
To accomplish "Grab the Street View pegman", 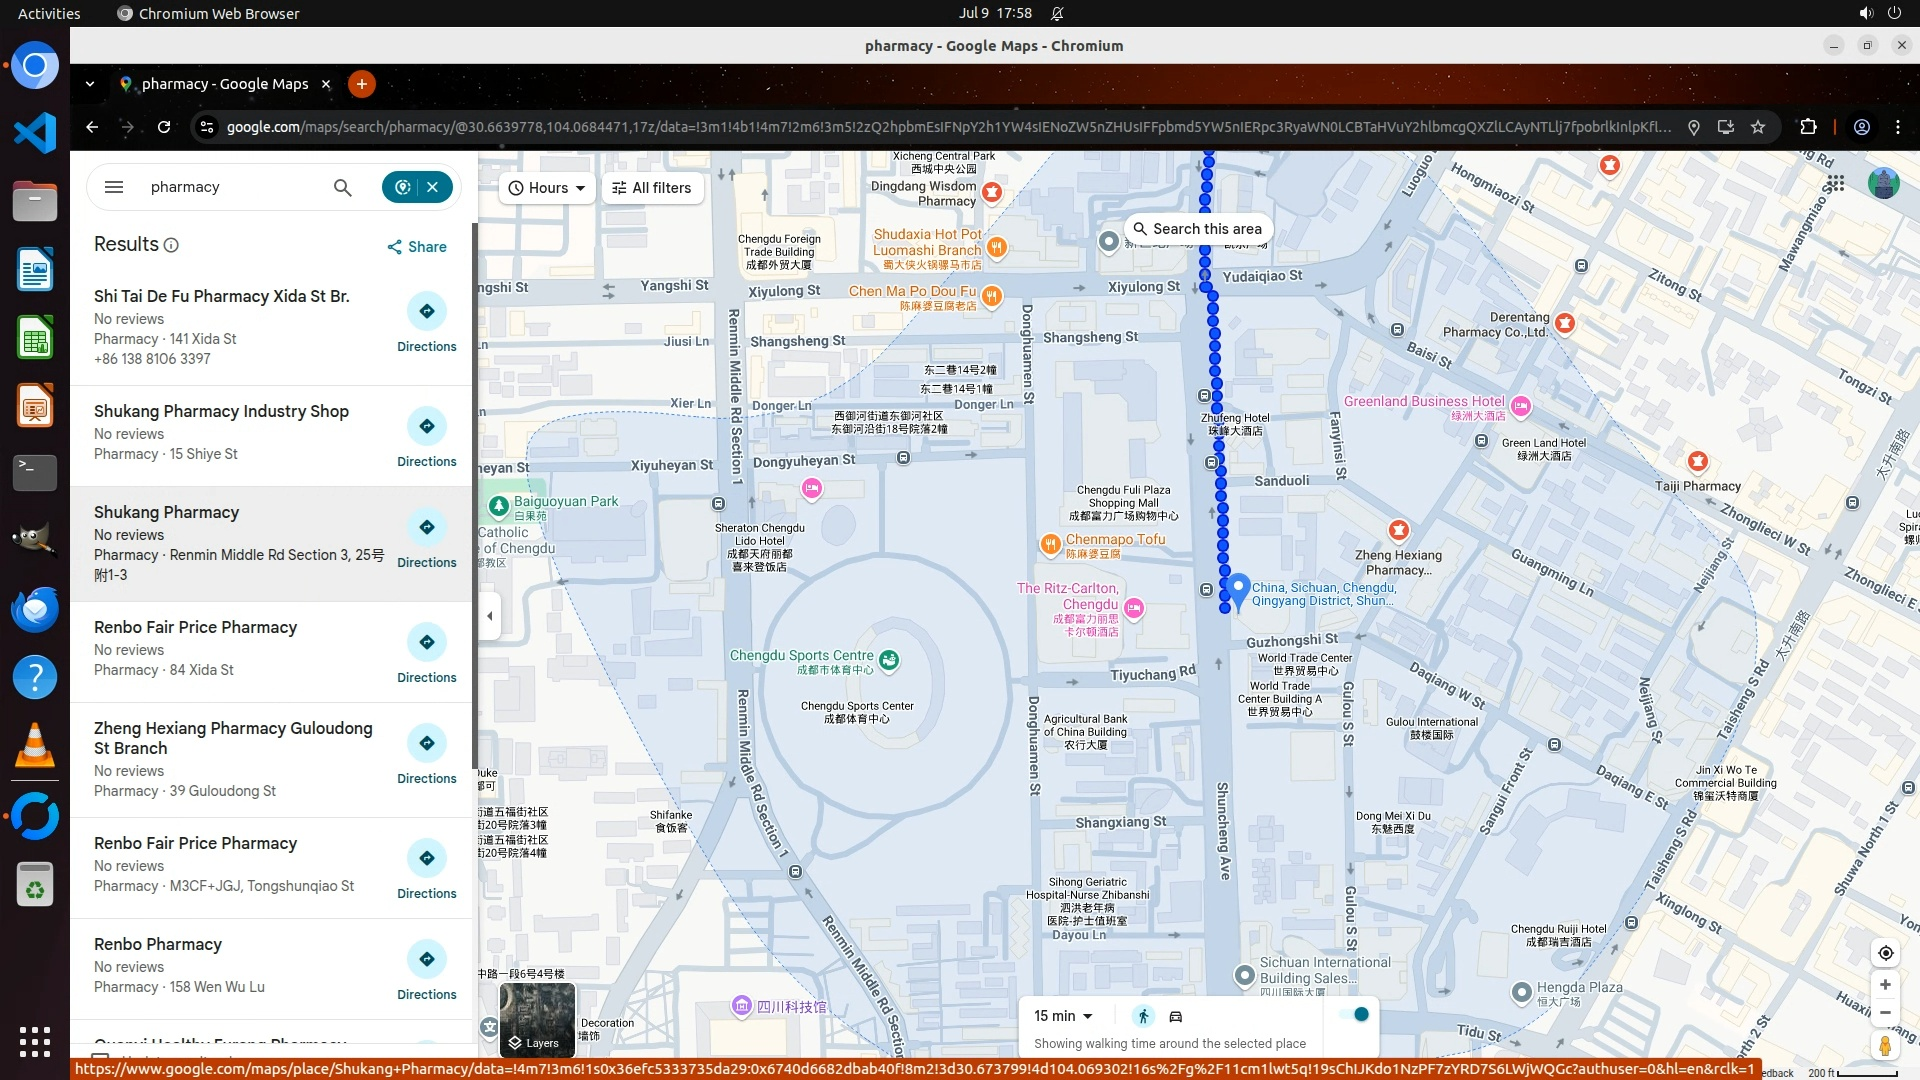I will (x=1885, y=1046).
